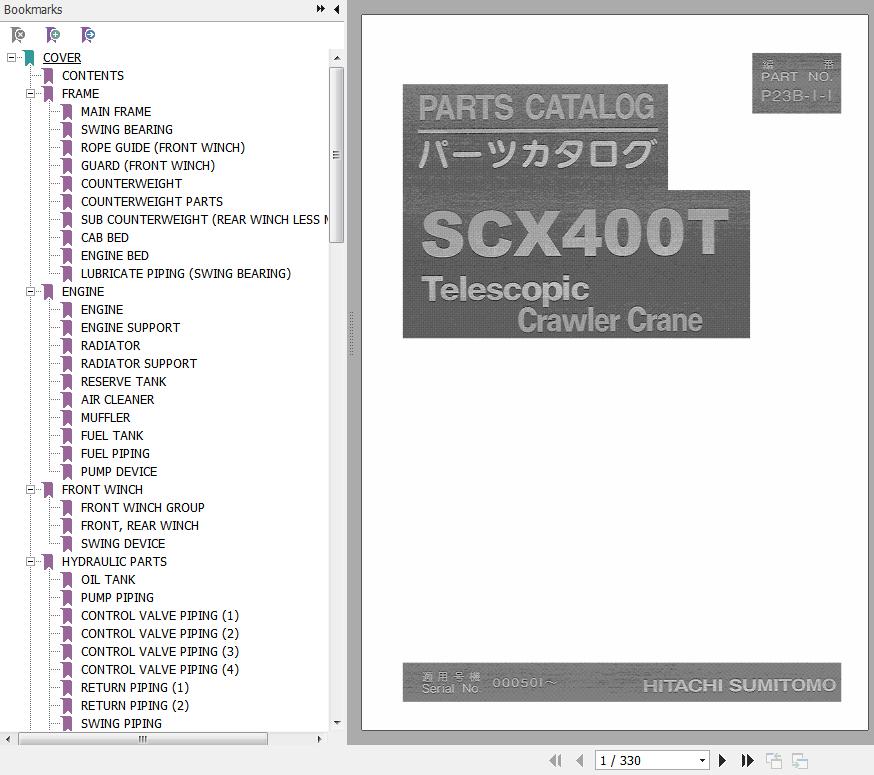Open the CONTENTS bookmark

92,76
